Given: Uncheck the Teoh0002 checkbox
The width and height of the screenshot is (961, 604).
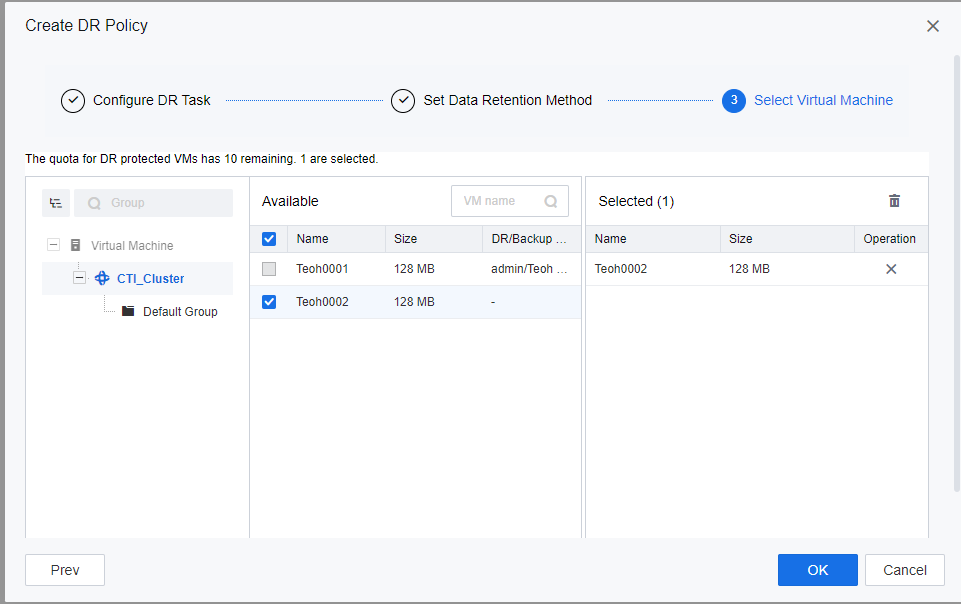Looking at the screenshot, I should pos(269,302).
